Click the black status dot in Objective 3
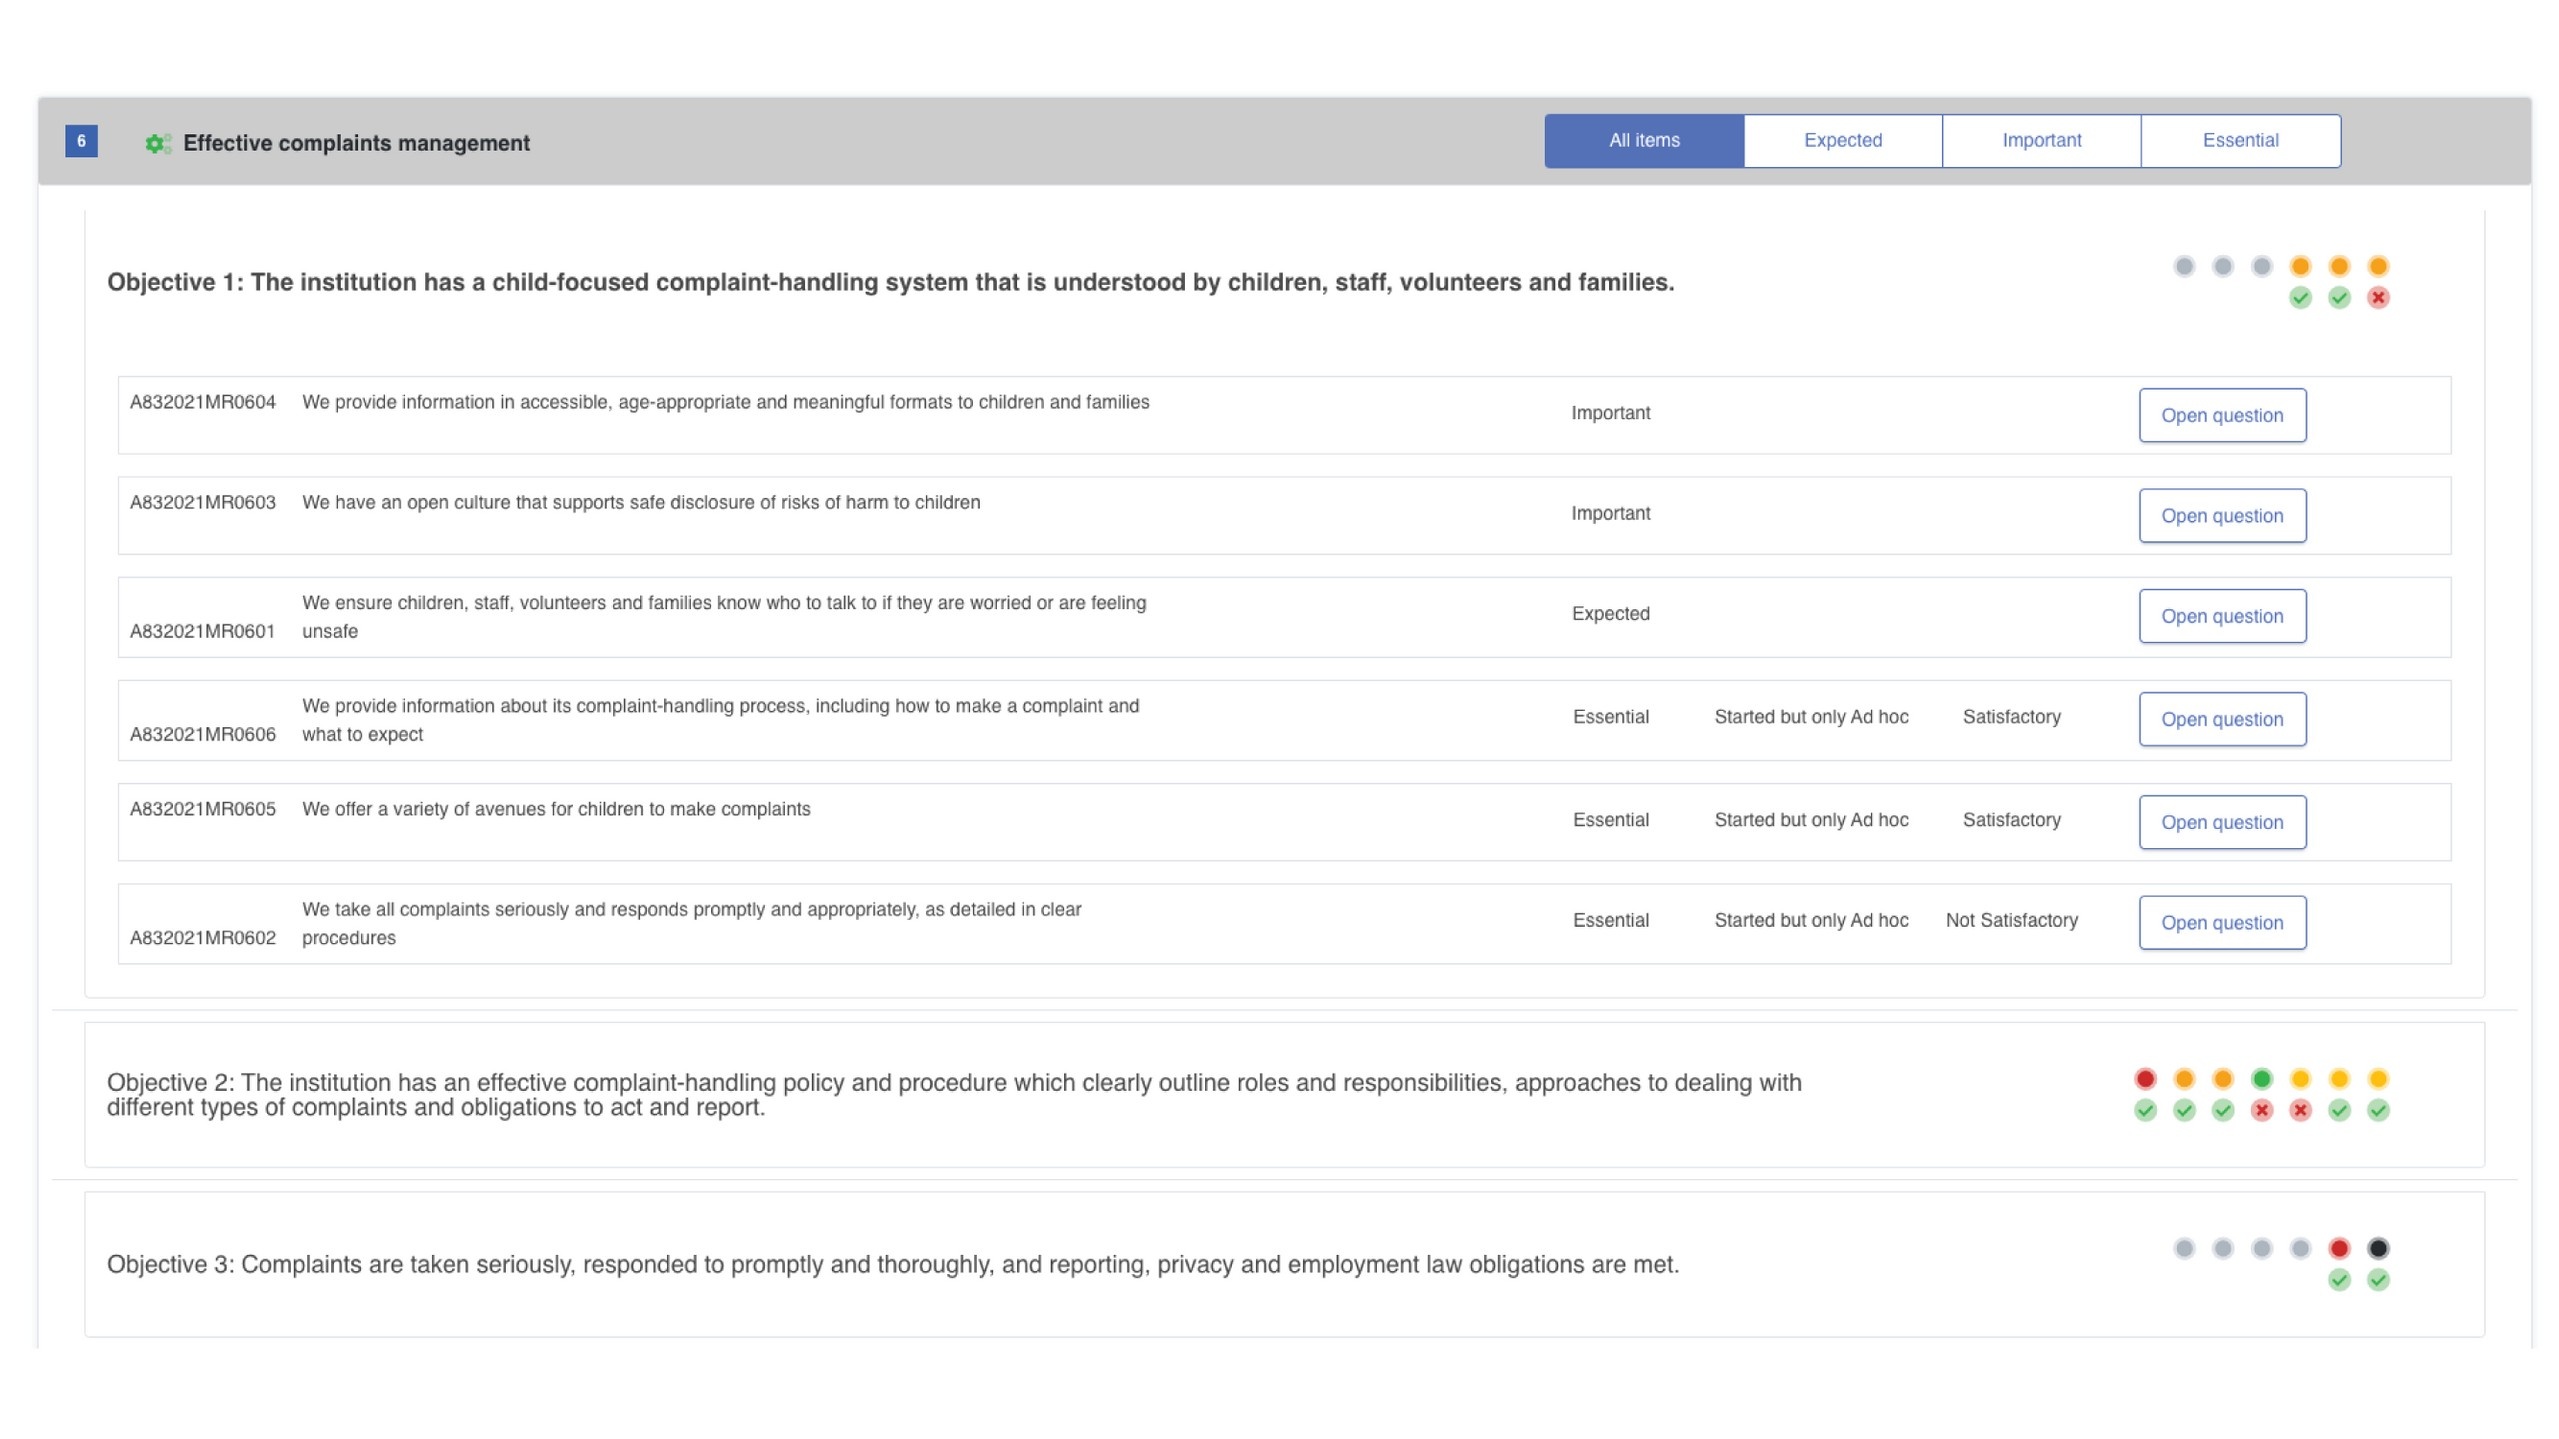This screenshot has height=1439, width=2559. pos(2377,1248)
